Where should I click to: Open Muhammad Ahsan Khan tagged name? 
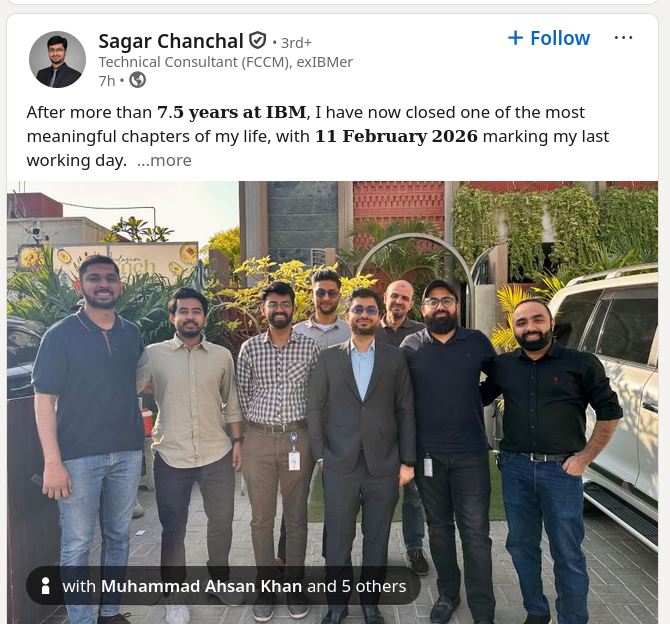click(x=201, y=586)
